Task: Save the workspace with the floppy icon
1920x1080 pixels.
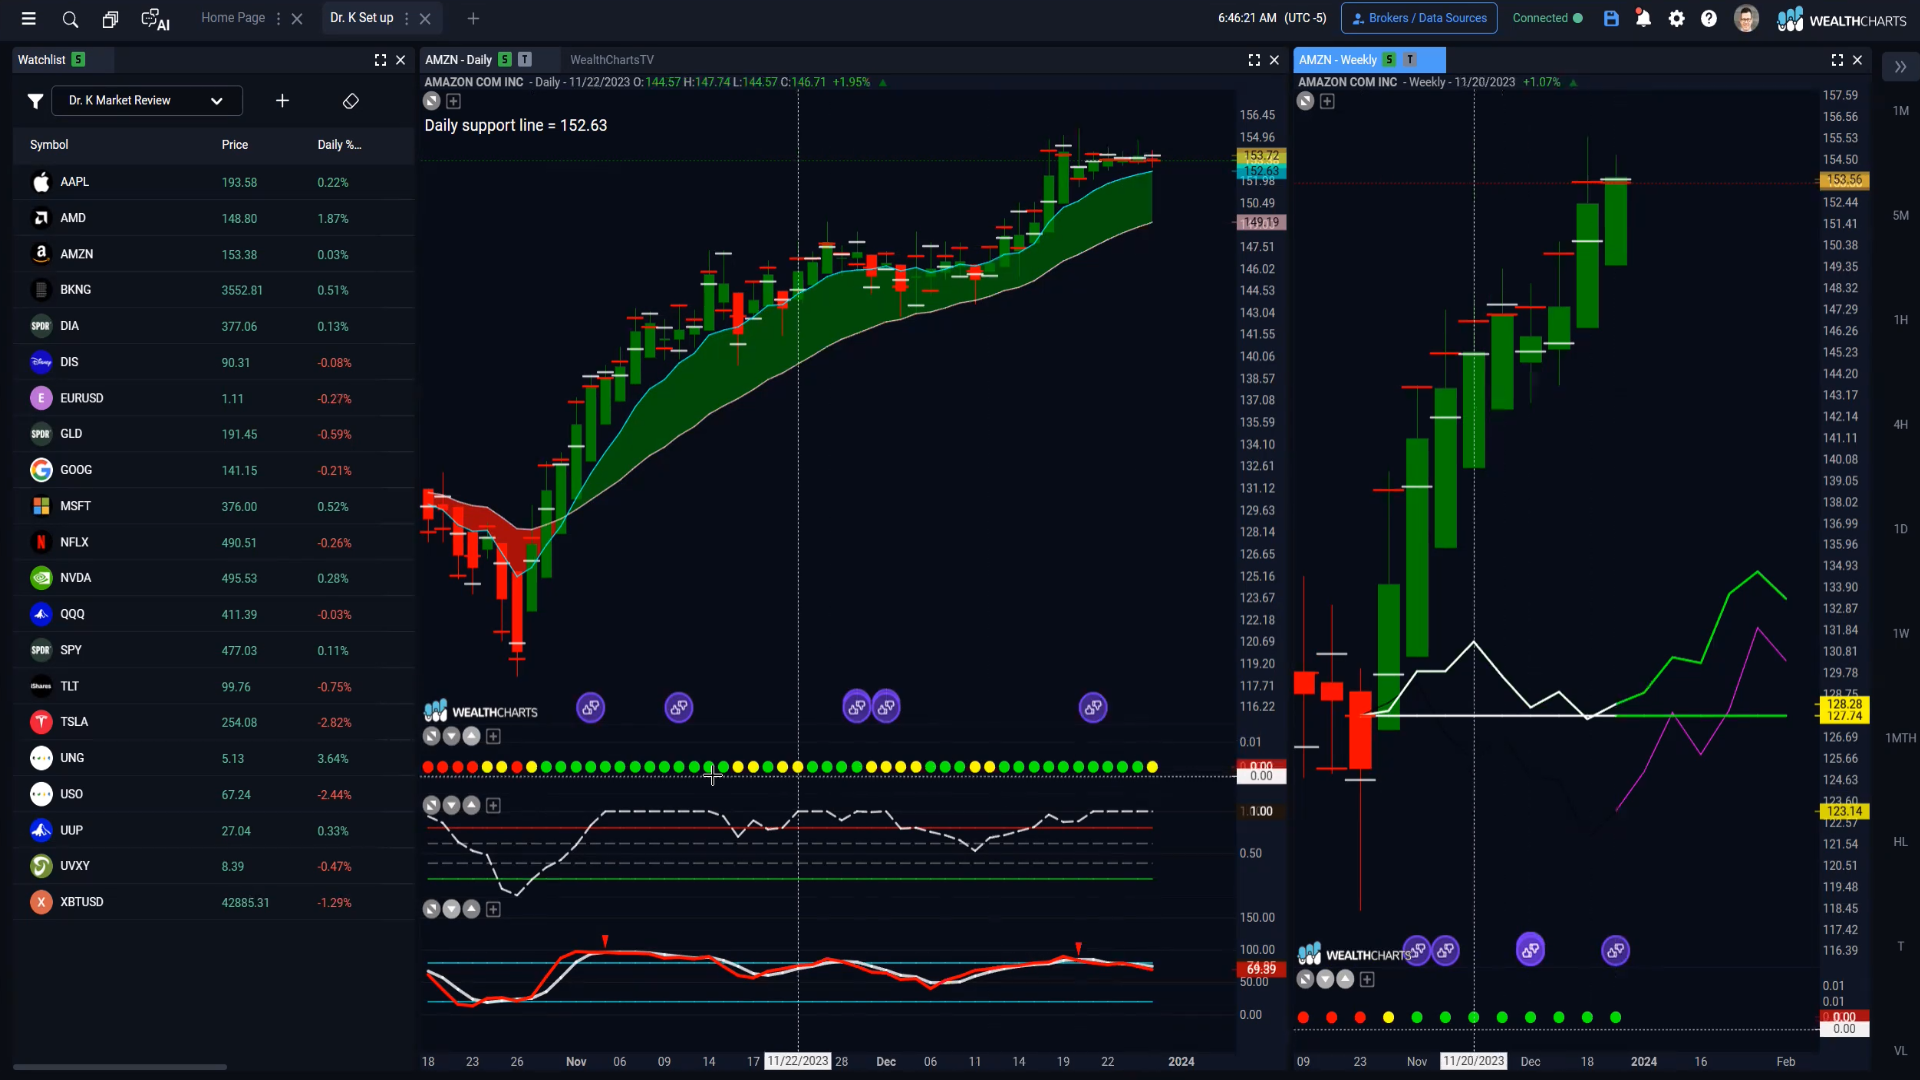Action: (1611, 18)
